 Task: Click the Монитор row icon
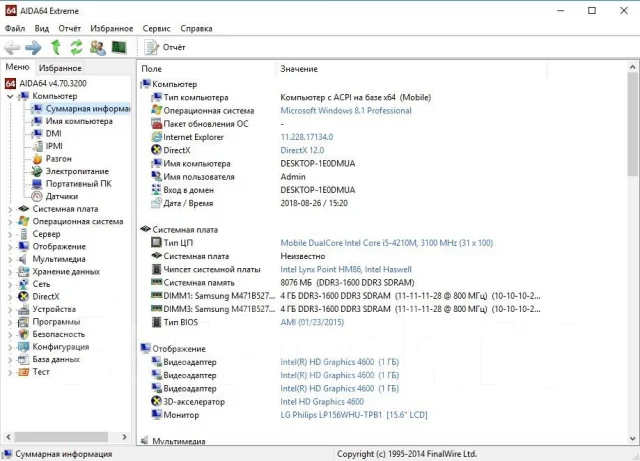156,415
